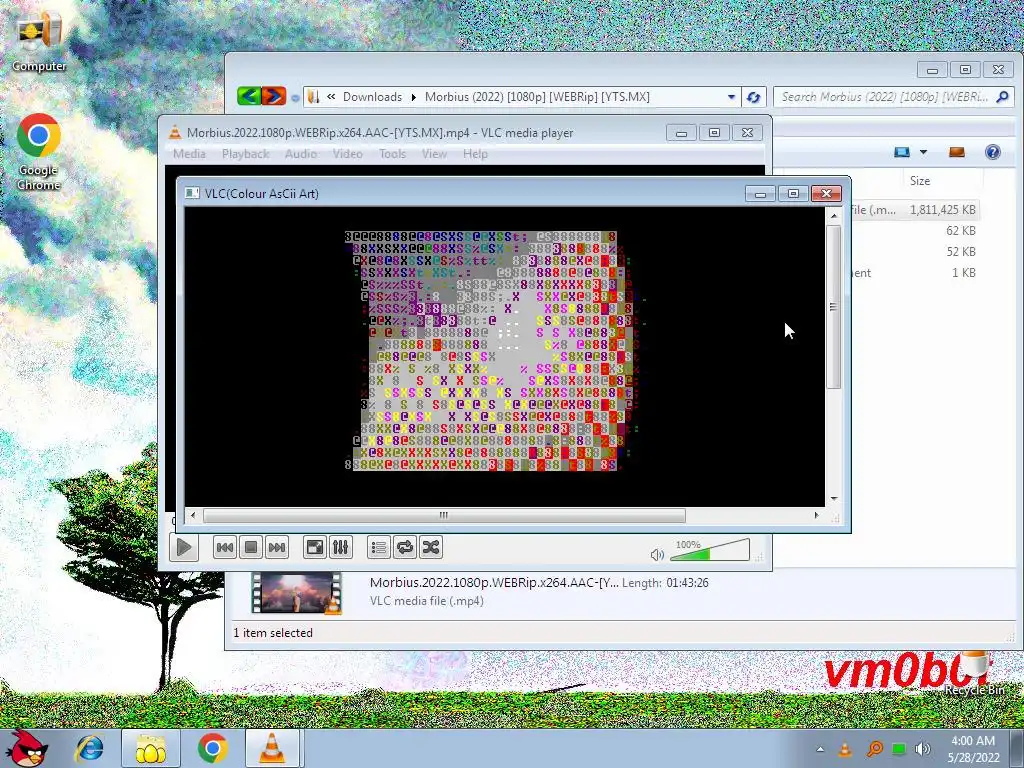
Task: Expand the address bar history dropdown
Action: point(731,97)
